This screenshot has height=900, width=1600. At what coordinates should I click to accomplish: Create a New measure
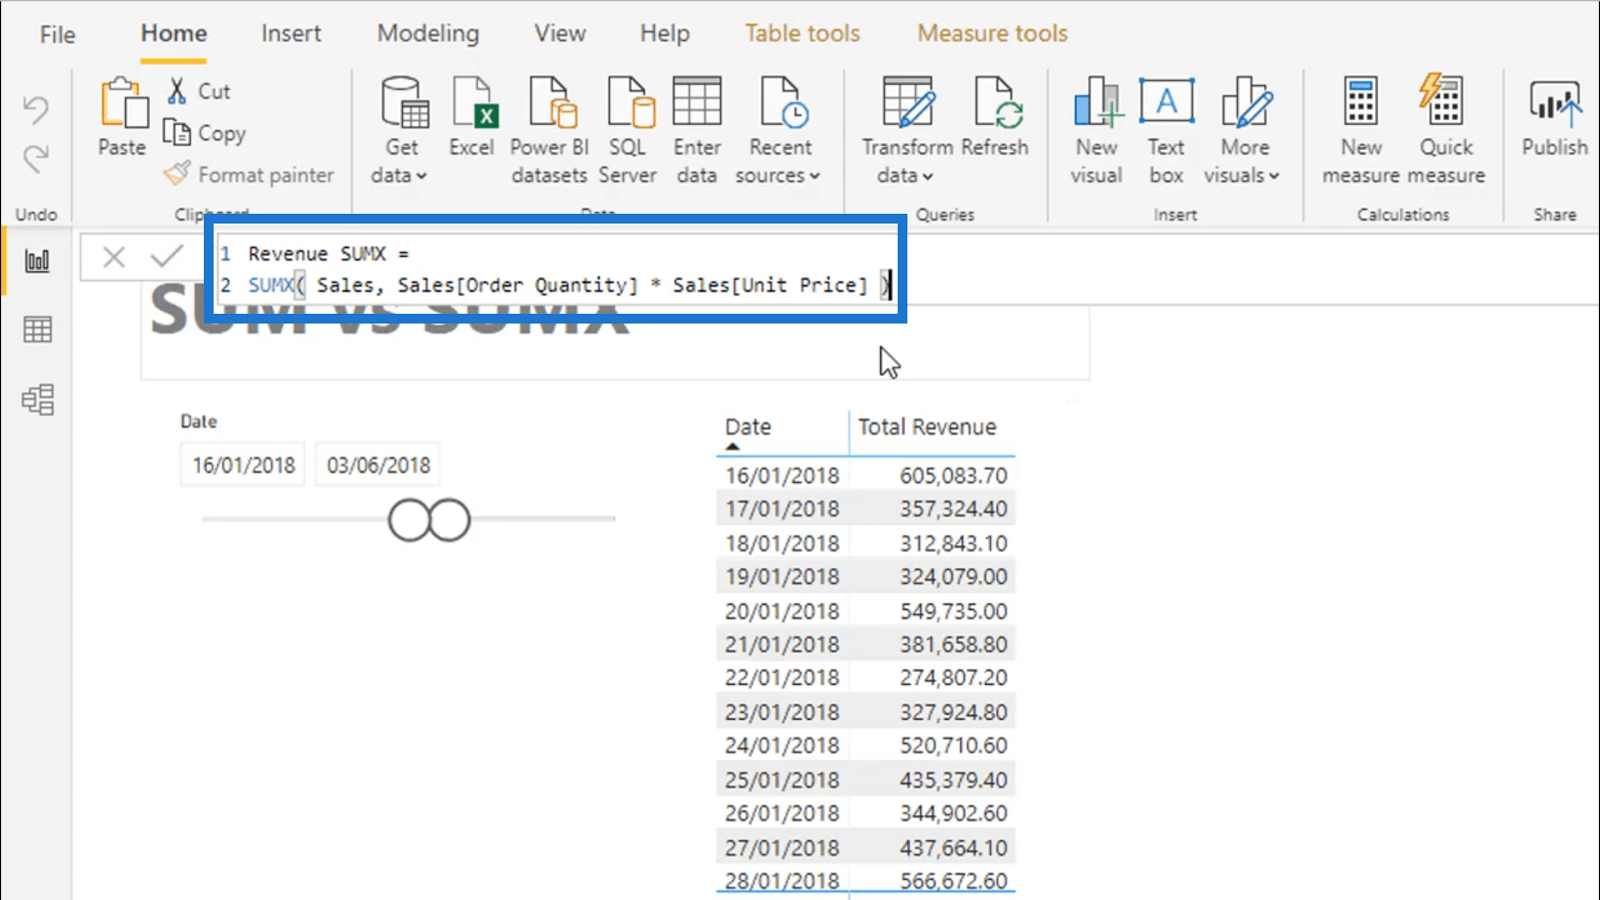pos(1361,131)
